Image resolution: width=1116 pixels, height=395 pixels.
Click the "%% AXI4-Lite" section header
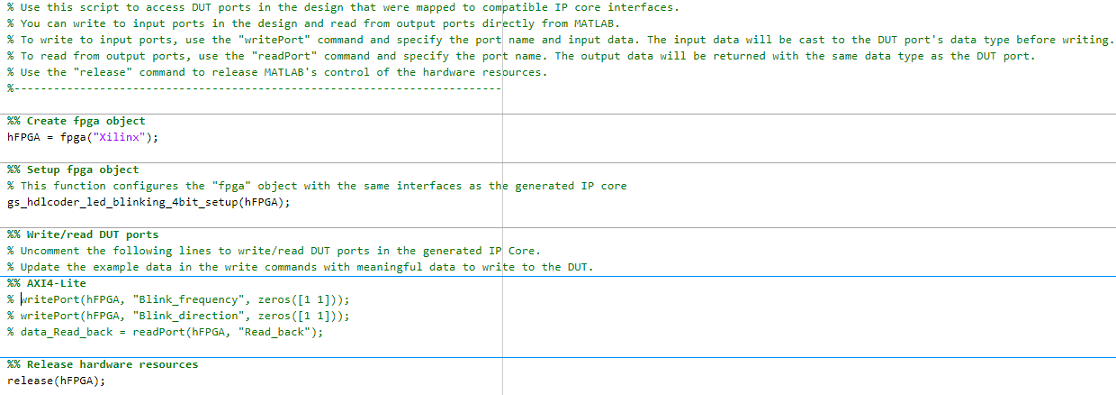[46, 283]
